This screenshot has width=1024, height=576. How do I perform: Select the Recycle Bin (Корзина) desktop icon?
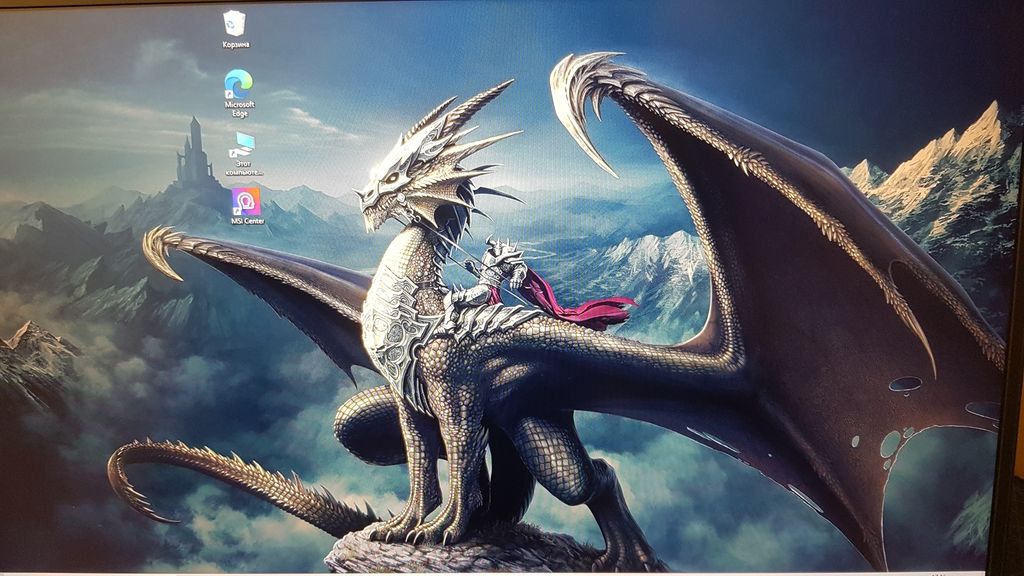(x=235, y=24)
